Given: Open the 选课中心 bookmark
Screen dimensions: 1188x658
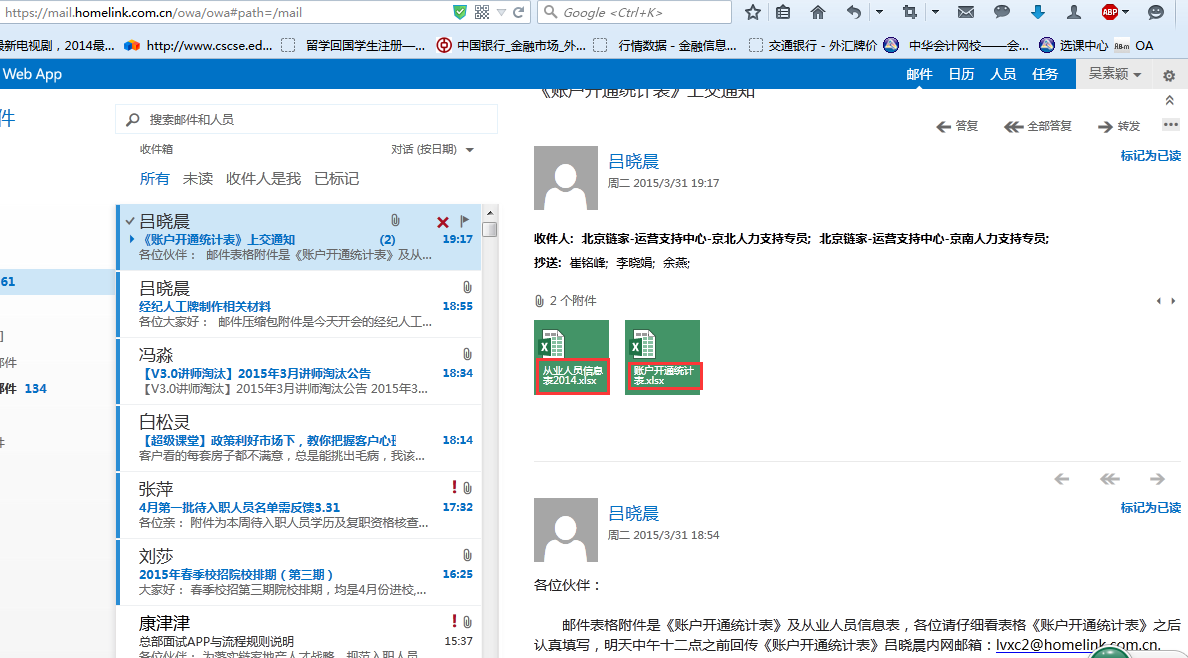Looking at the screenshot, I should [1074, 45].
